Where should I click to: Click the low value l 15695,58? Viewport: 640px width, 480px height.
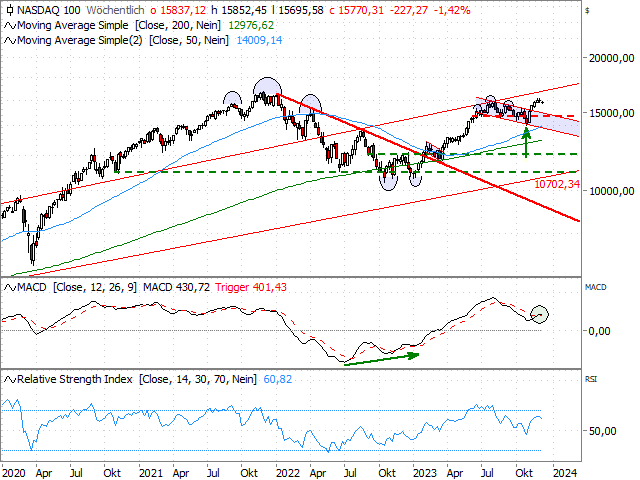pyautogui.click(x=298, y=10)
